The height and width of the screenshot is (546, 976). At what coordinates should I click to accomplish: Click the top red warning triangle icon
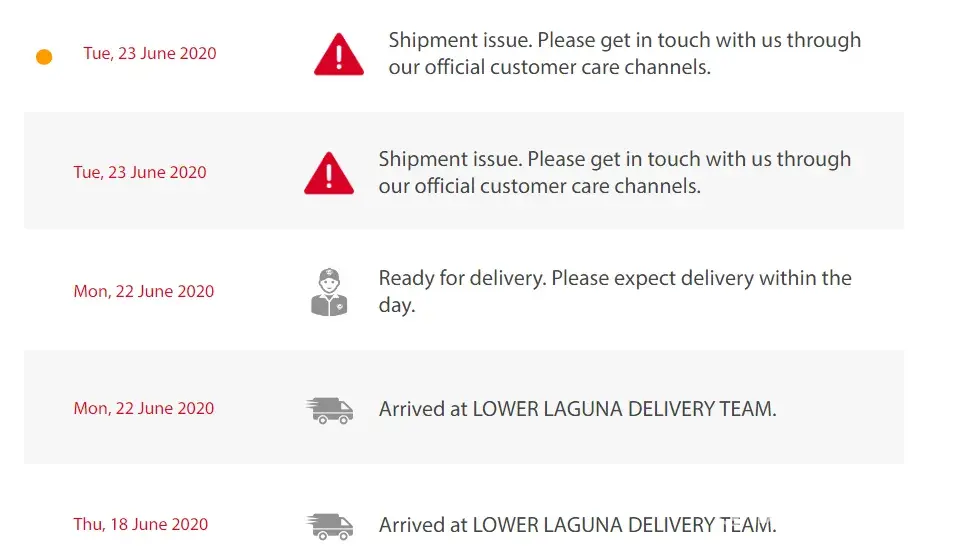pyautogui.click(x=339, y=55)
